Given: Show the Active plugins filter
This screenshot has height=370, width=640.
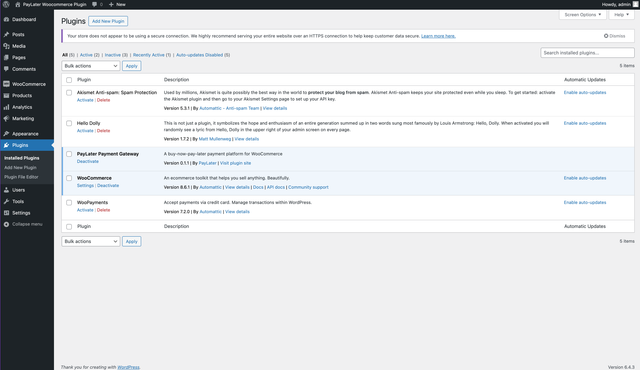Looking at the screenshot, I should (x=86, y=55).
